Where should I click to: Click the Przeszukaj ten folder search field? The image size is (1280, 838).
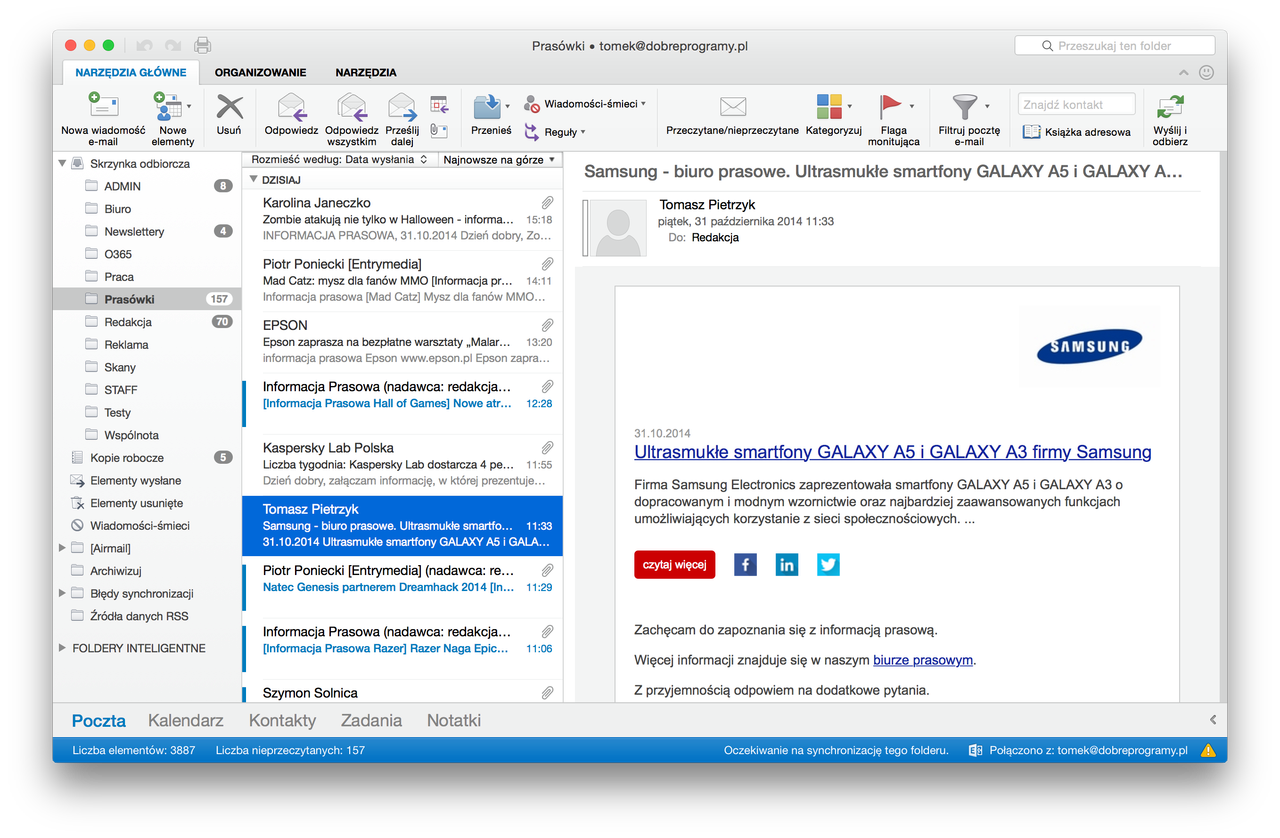(x=1114, y=45)
